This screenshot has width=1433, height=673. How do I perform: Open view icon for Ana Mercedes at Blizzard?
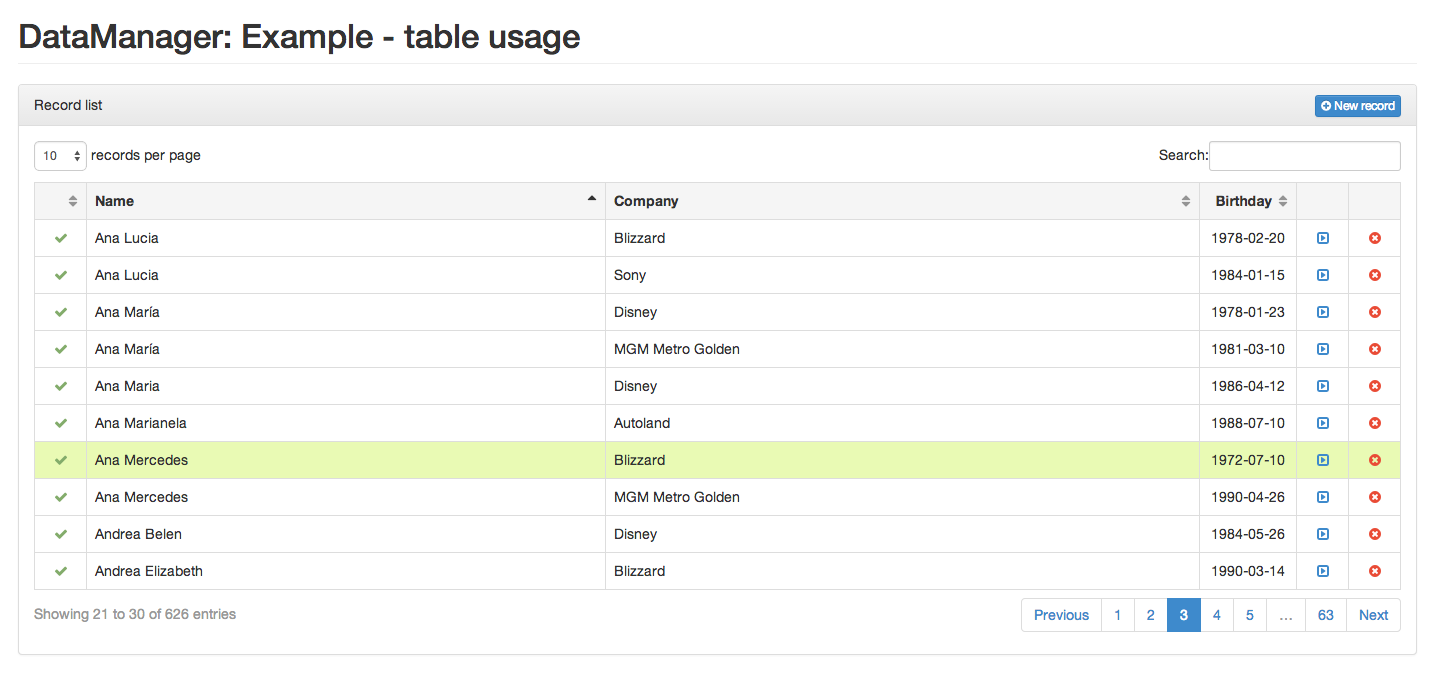click(1322, 460)
